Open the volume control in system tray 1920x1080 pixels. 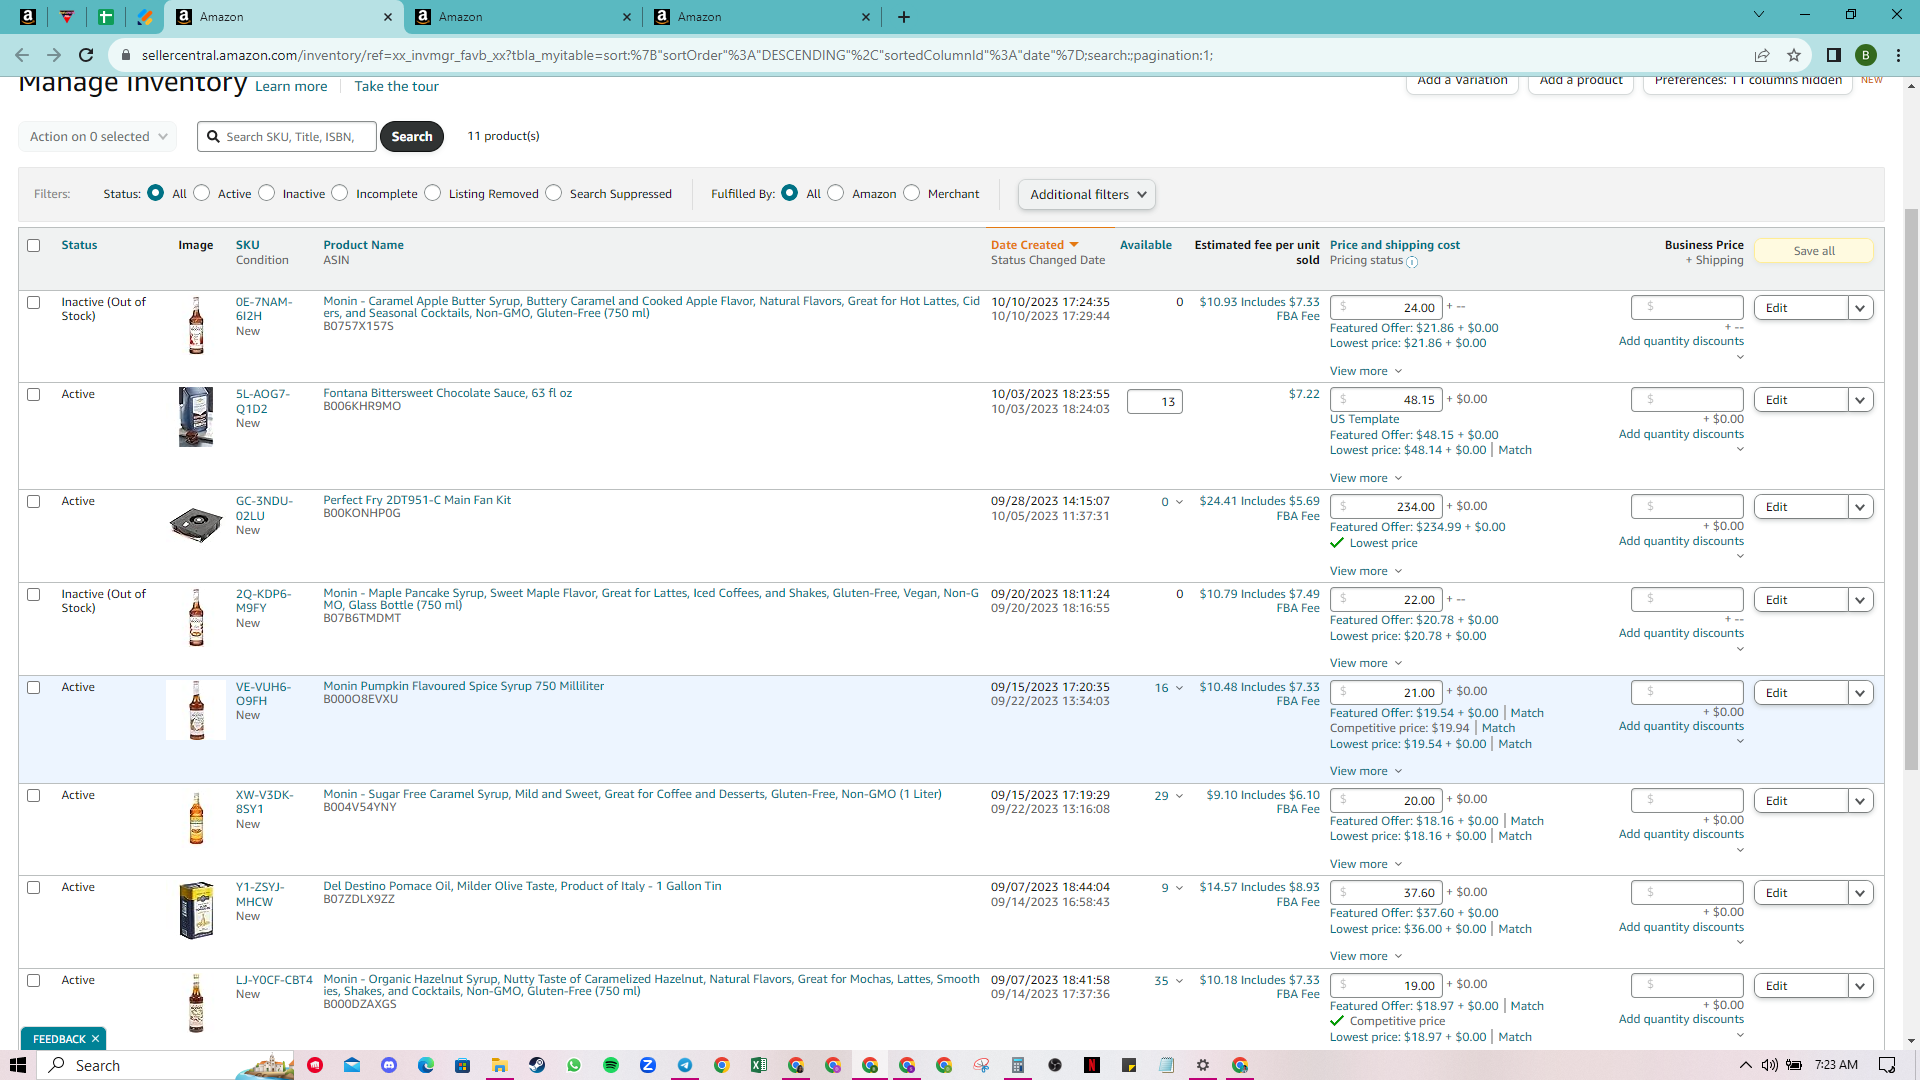point(1770,1065)
